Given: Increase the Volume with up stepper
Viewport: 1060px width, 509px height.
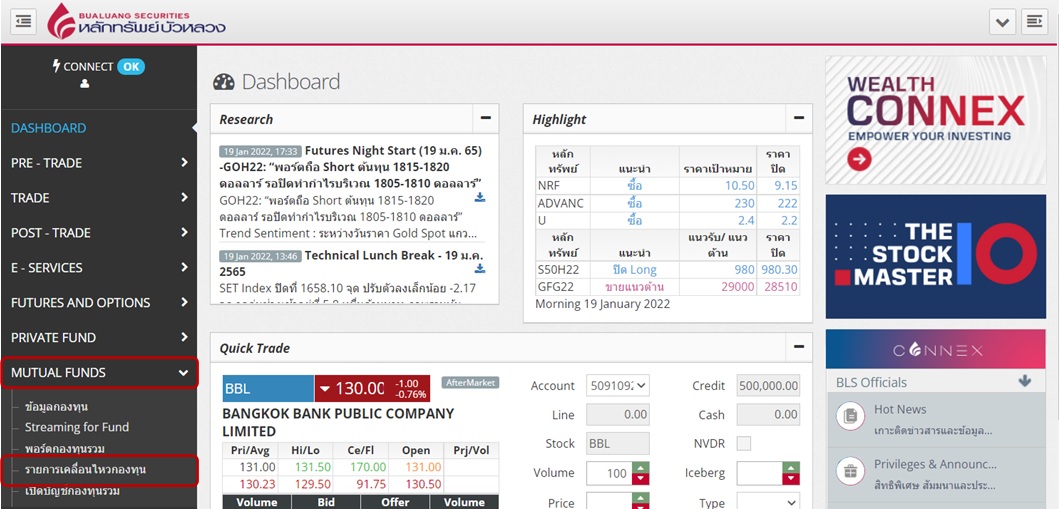Looking at the screenshot, I should point(641,467).
